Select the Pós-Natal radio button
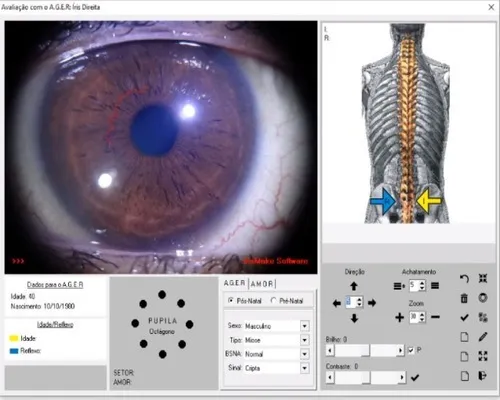This screenshot has height=400, width=500. point(231,300)
